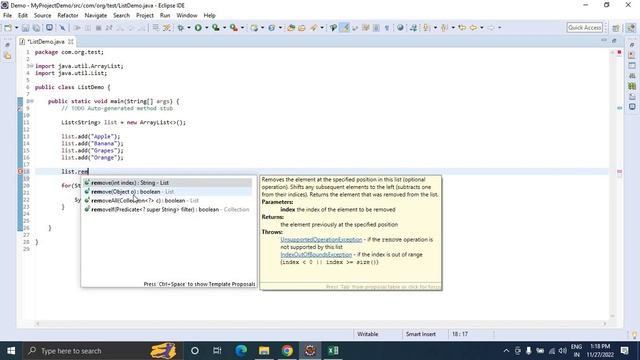This screenshot has width=640, height=360.
Task: Click the Quick Access search field
Action: click(584, 28)
